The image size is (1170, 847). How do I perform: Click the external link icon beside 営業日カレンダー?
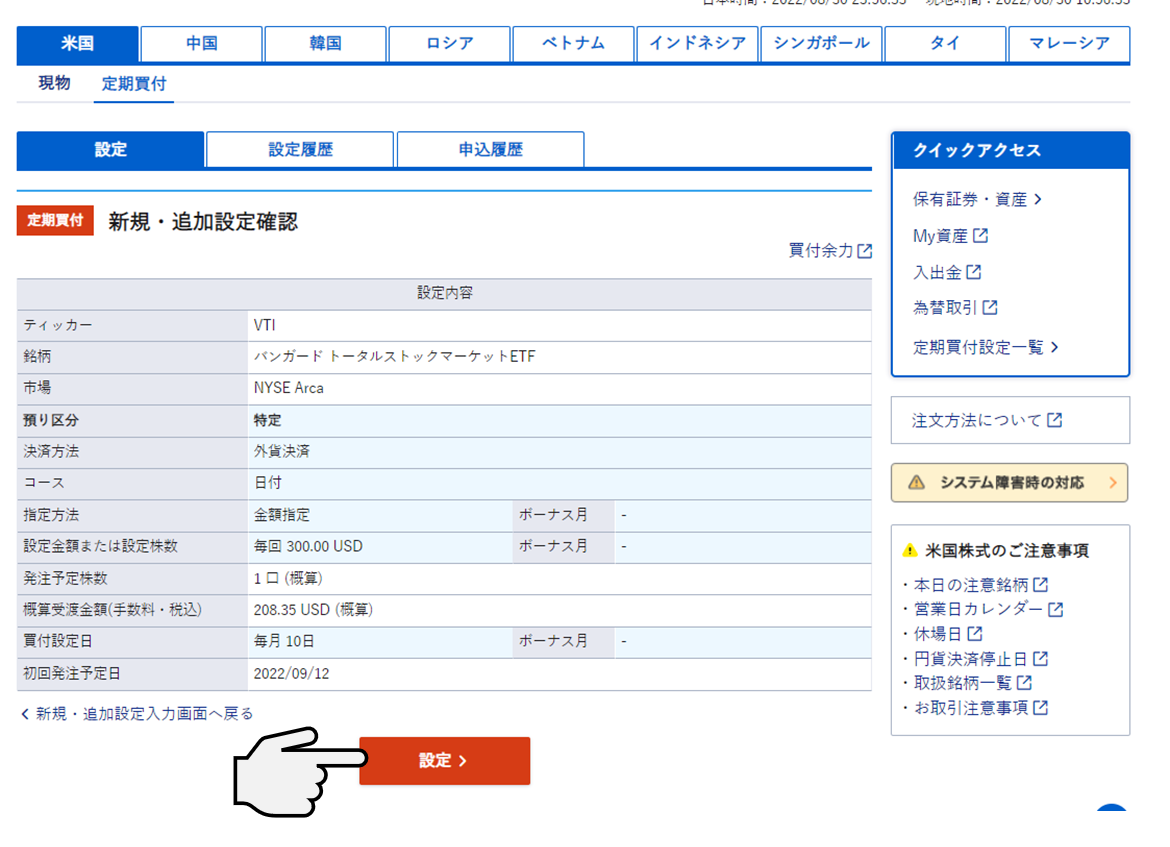(x=1057, y=608)
